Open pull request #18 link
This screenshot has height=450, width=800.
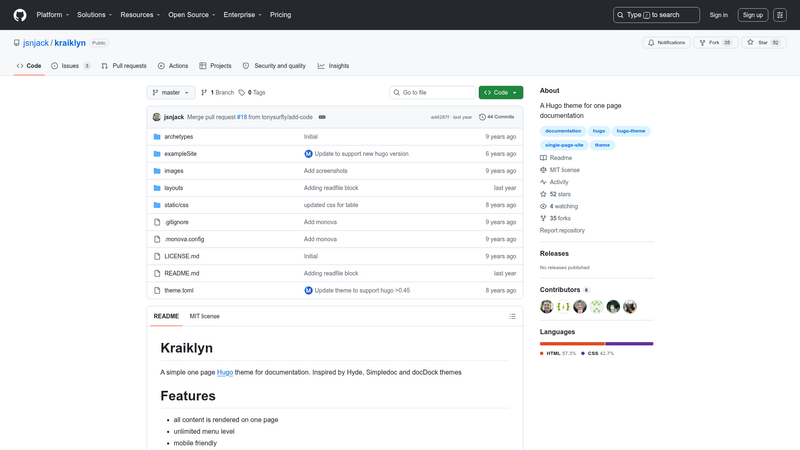tap(242, 117)
